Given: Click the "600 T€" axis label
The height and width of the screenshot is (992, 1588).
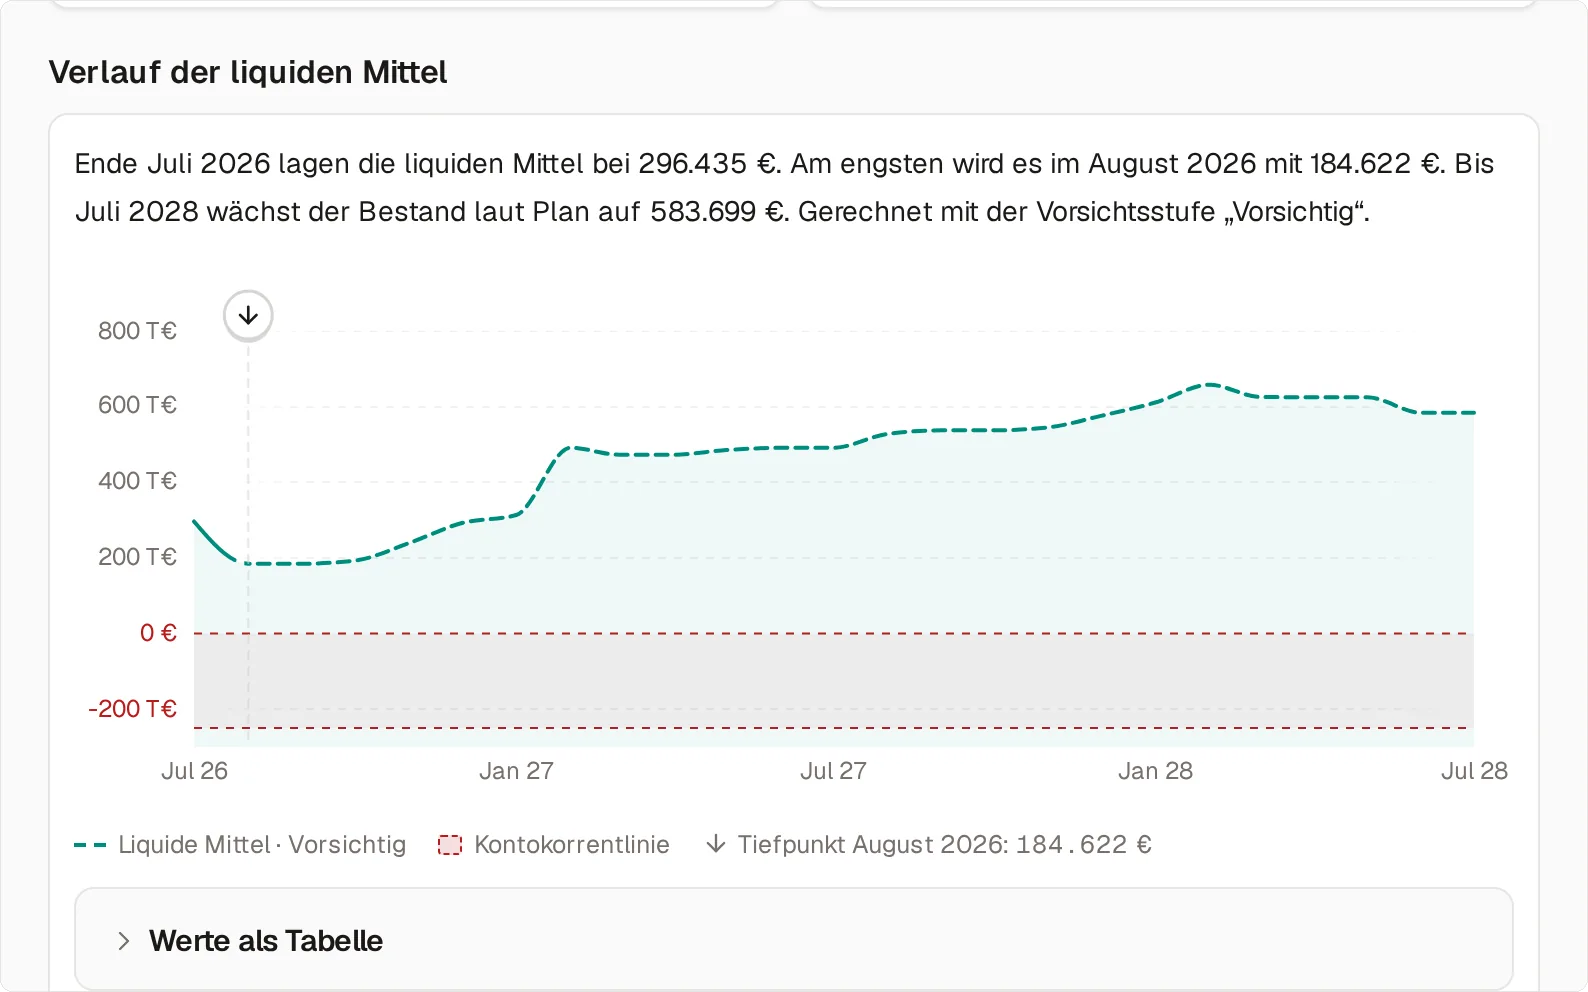Looking at the screenshot, I should [x=137, y=405].
